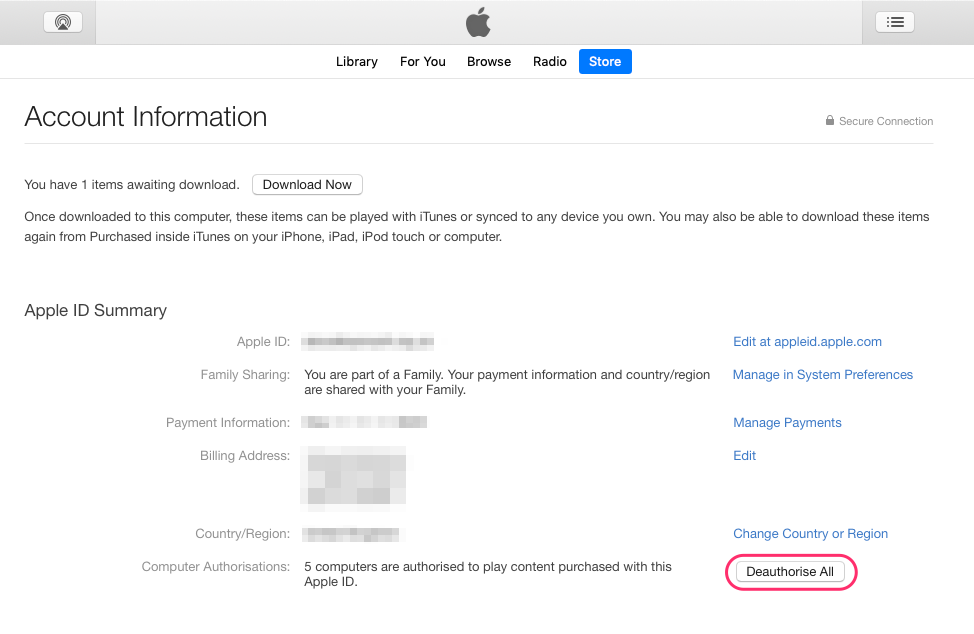The width and height of the screenshot is (974, 634).
Task: Click 'You have 1 items awaiting download' text
Action: point(132,184)
